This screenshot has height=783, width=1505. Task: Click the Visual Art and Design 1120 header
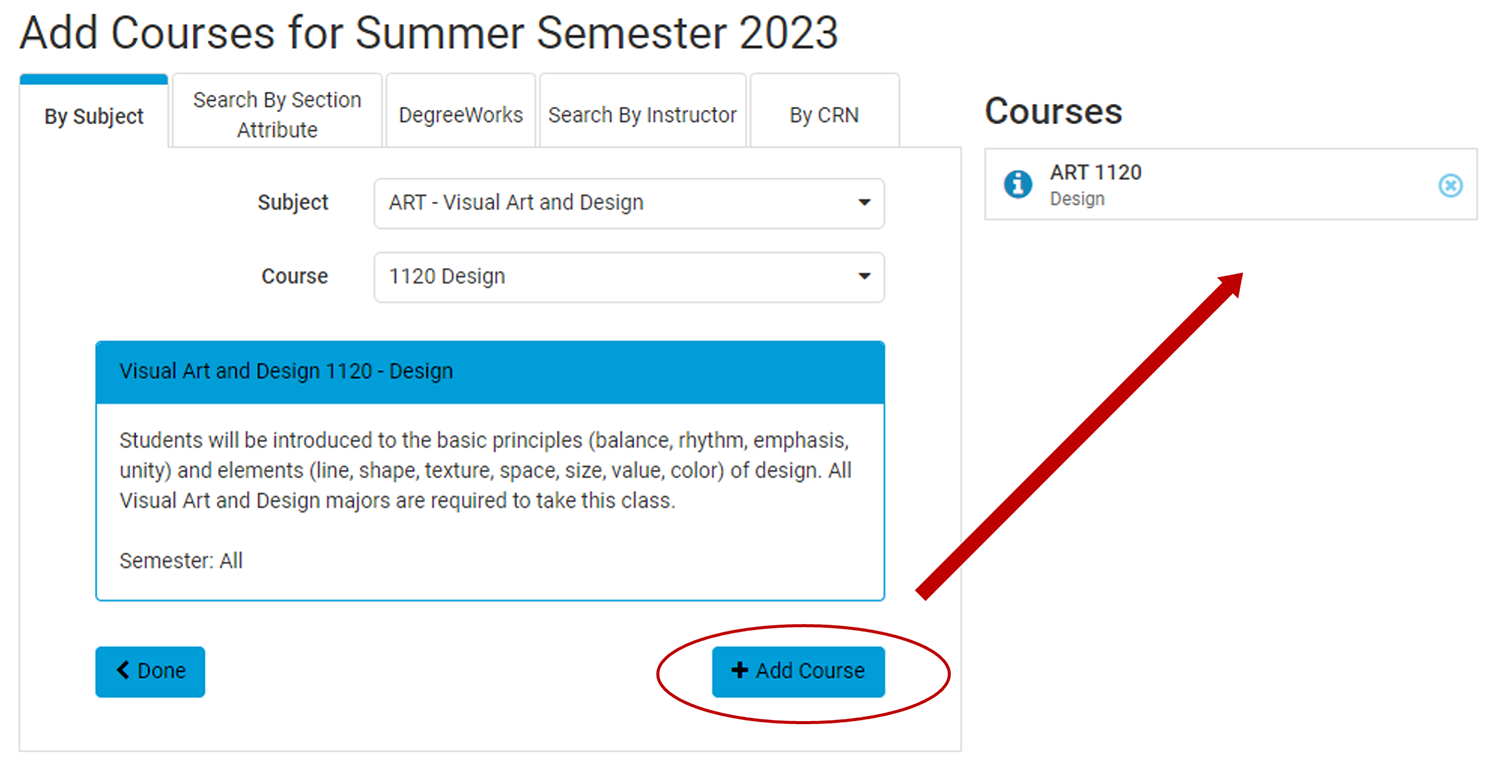point(490,371)
